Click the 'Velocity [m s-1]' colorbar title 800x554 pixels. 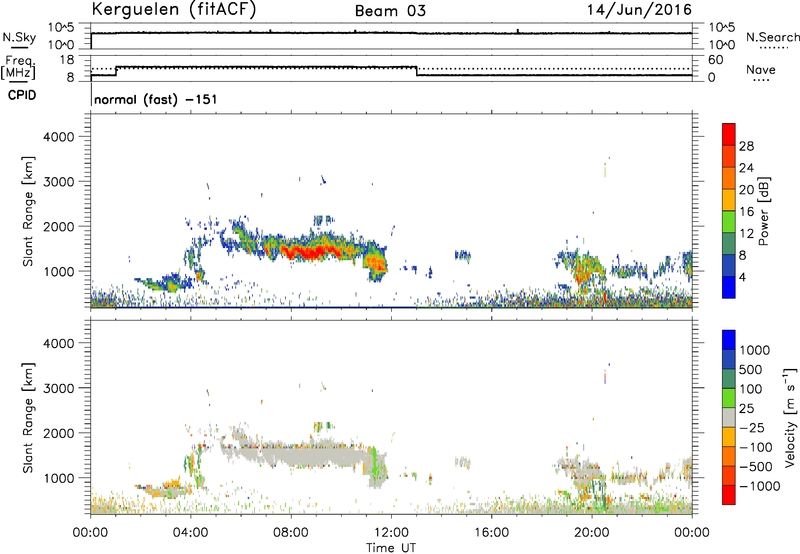pyautogui.click(x=790, y=417)
